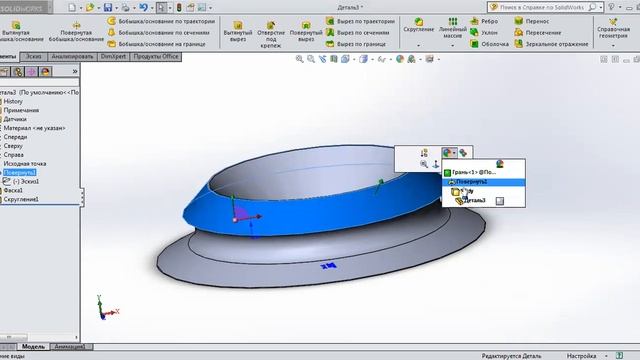Expand the Справочная геометрия dropdown arrow
This screenshot has height=360, width=640.
click(x=613, y=45)
